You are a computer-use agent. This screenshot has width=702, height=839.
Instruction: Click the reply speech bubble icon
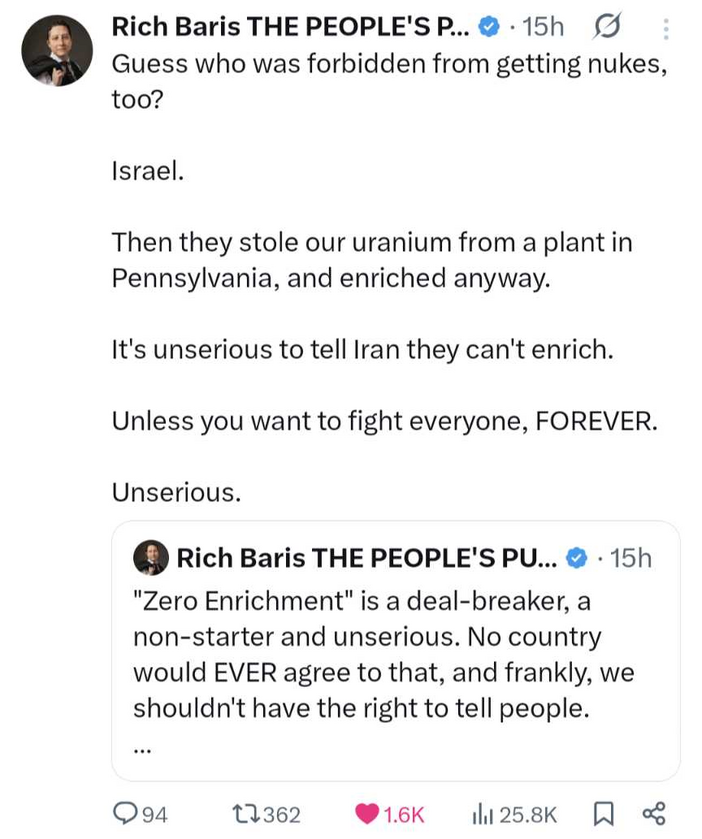tap(125, 814)
